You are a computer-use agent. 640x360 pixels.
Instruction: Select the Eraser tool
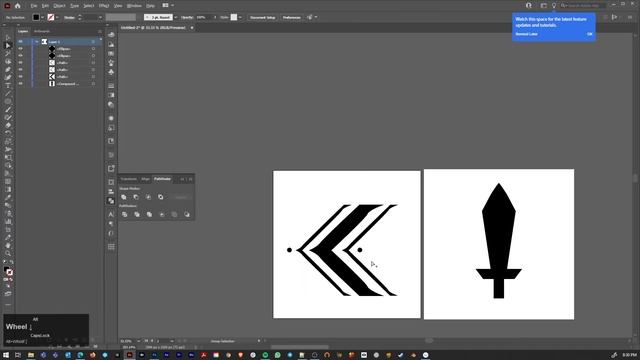[8, 125]
